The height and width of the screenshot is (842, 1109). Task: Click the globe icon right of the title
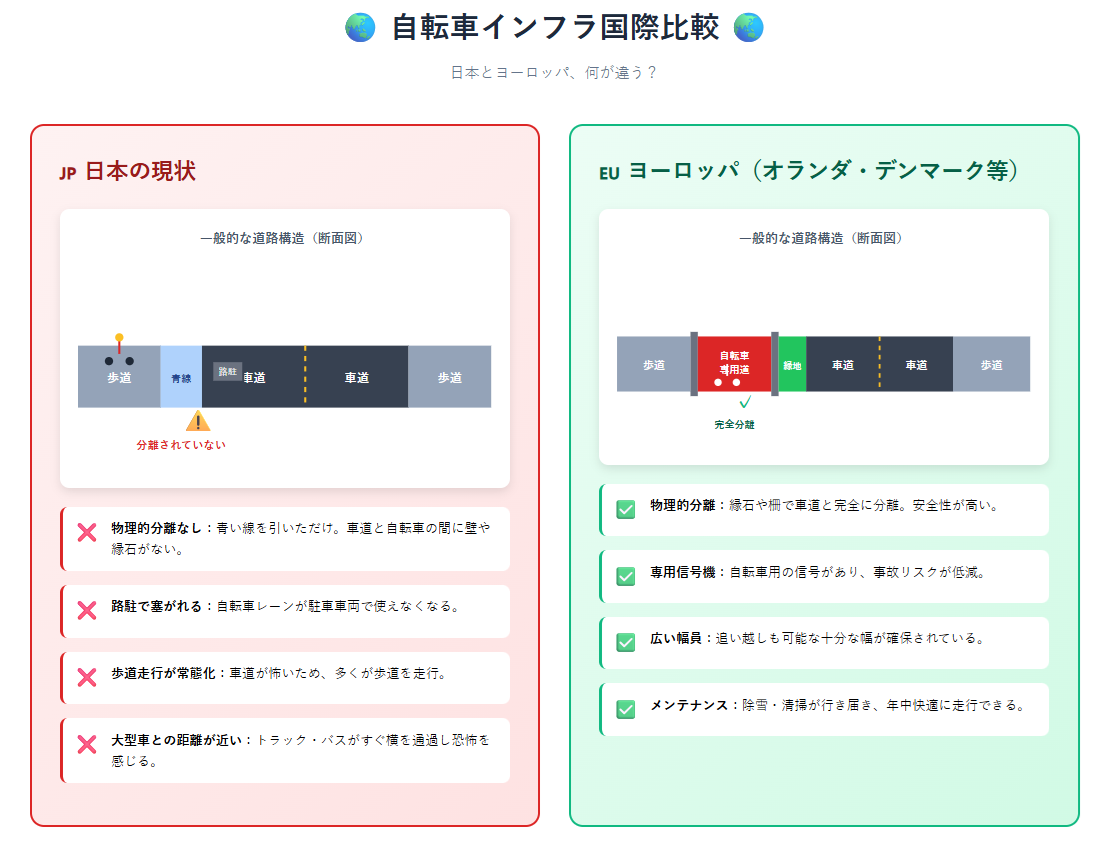[x=748, y=28]
